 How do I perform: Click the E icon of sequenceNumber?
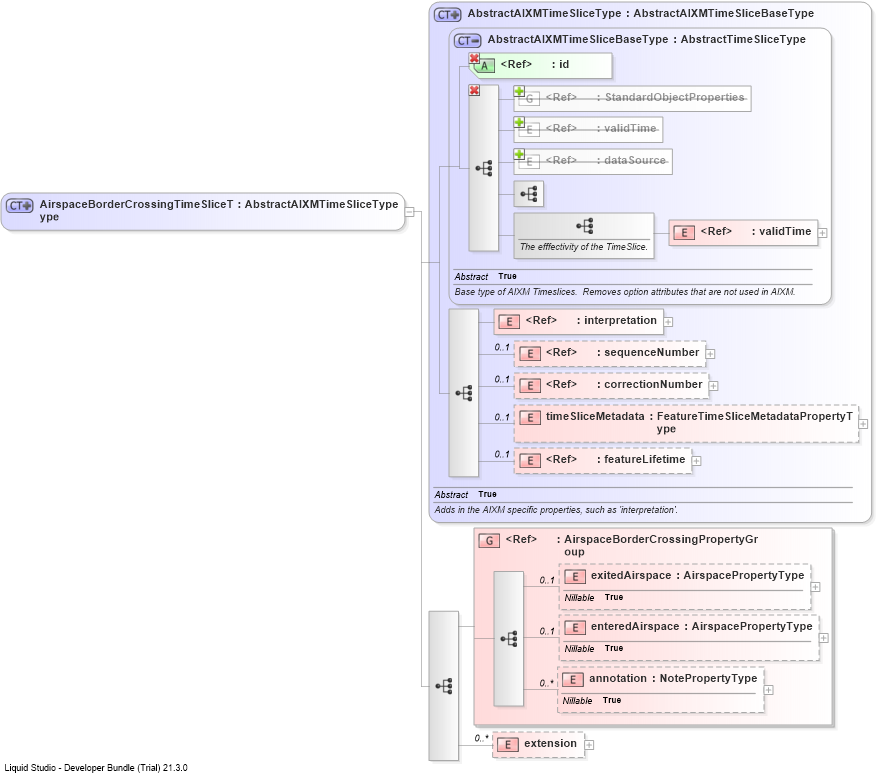click(x=530, y=354)
